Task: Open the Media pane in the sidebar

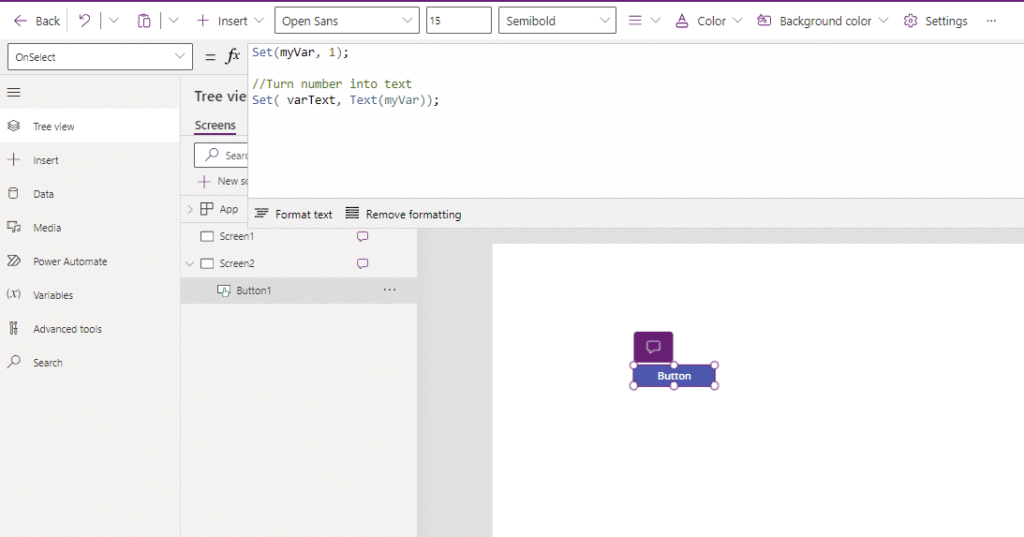Action: pyautogui.click(x=89, y=227)
